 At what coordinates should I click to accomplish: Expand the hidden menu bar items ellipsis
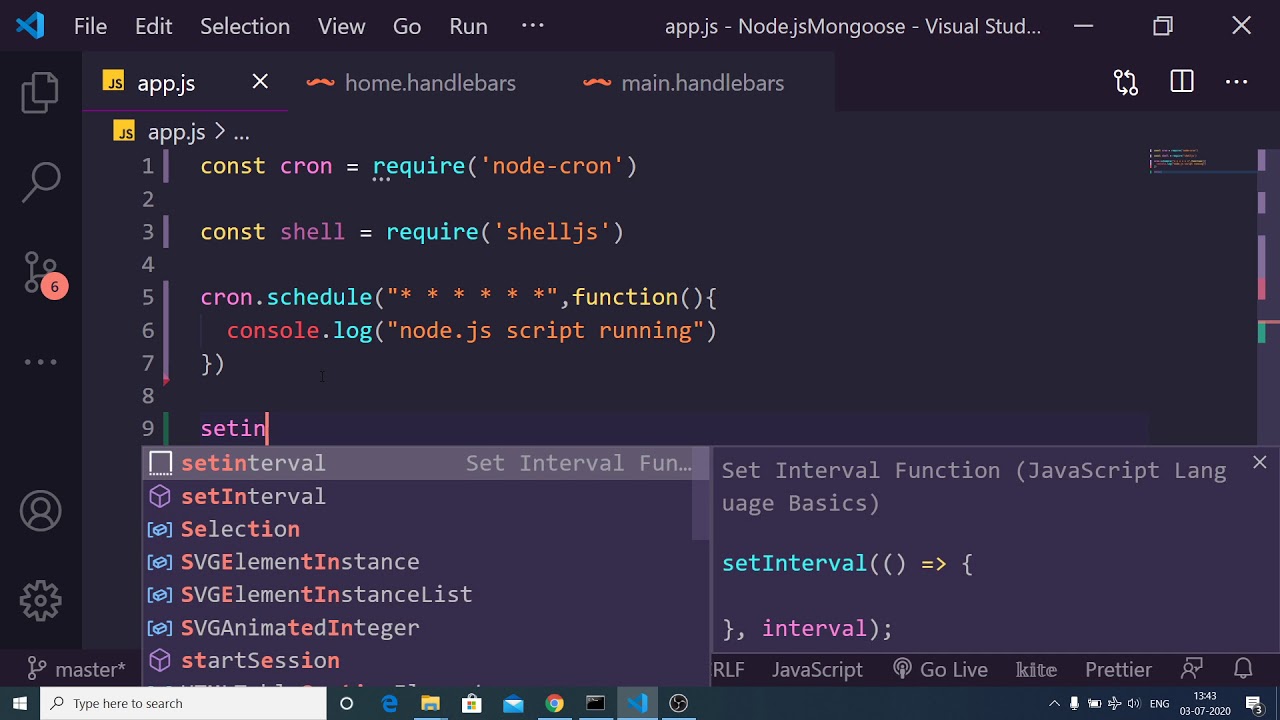[532, 26]
